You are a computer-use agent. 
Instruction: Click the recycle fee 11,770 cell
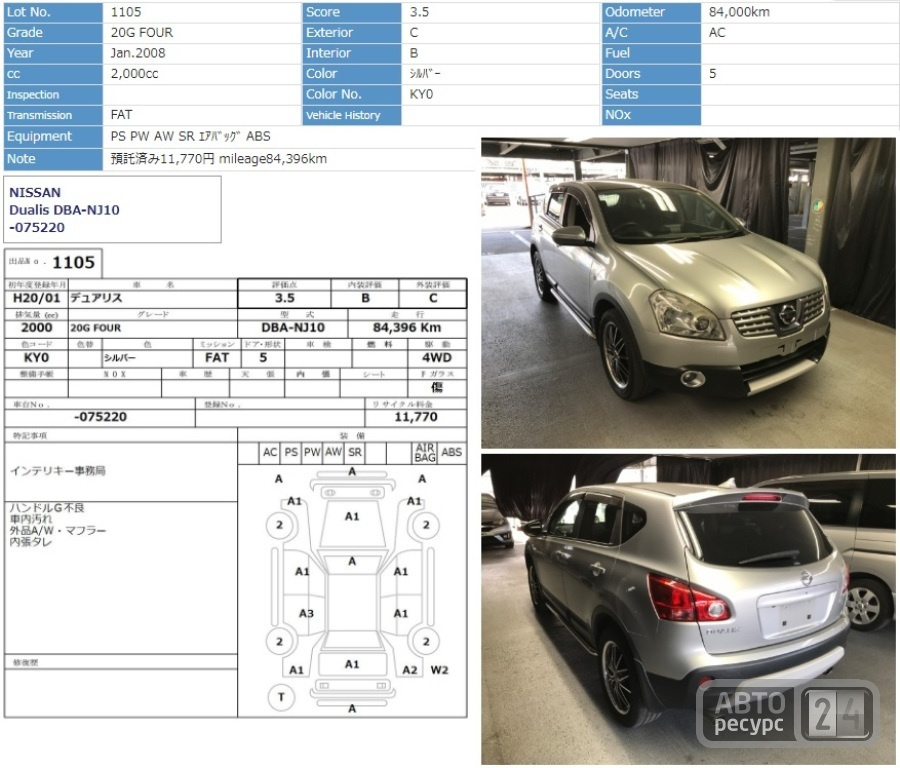tap(416, 417)
